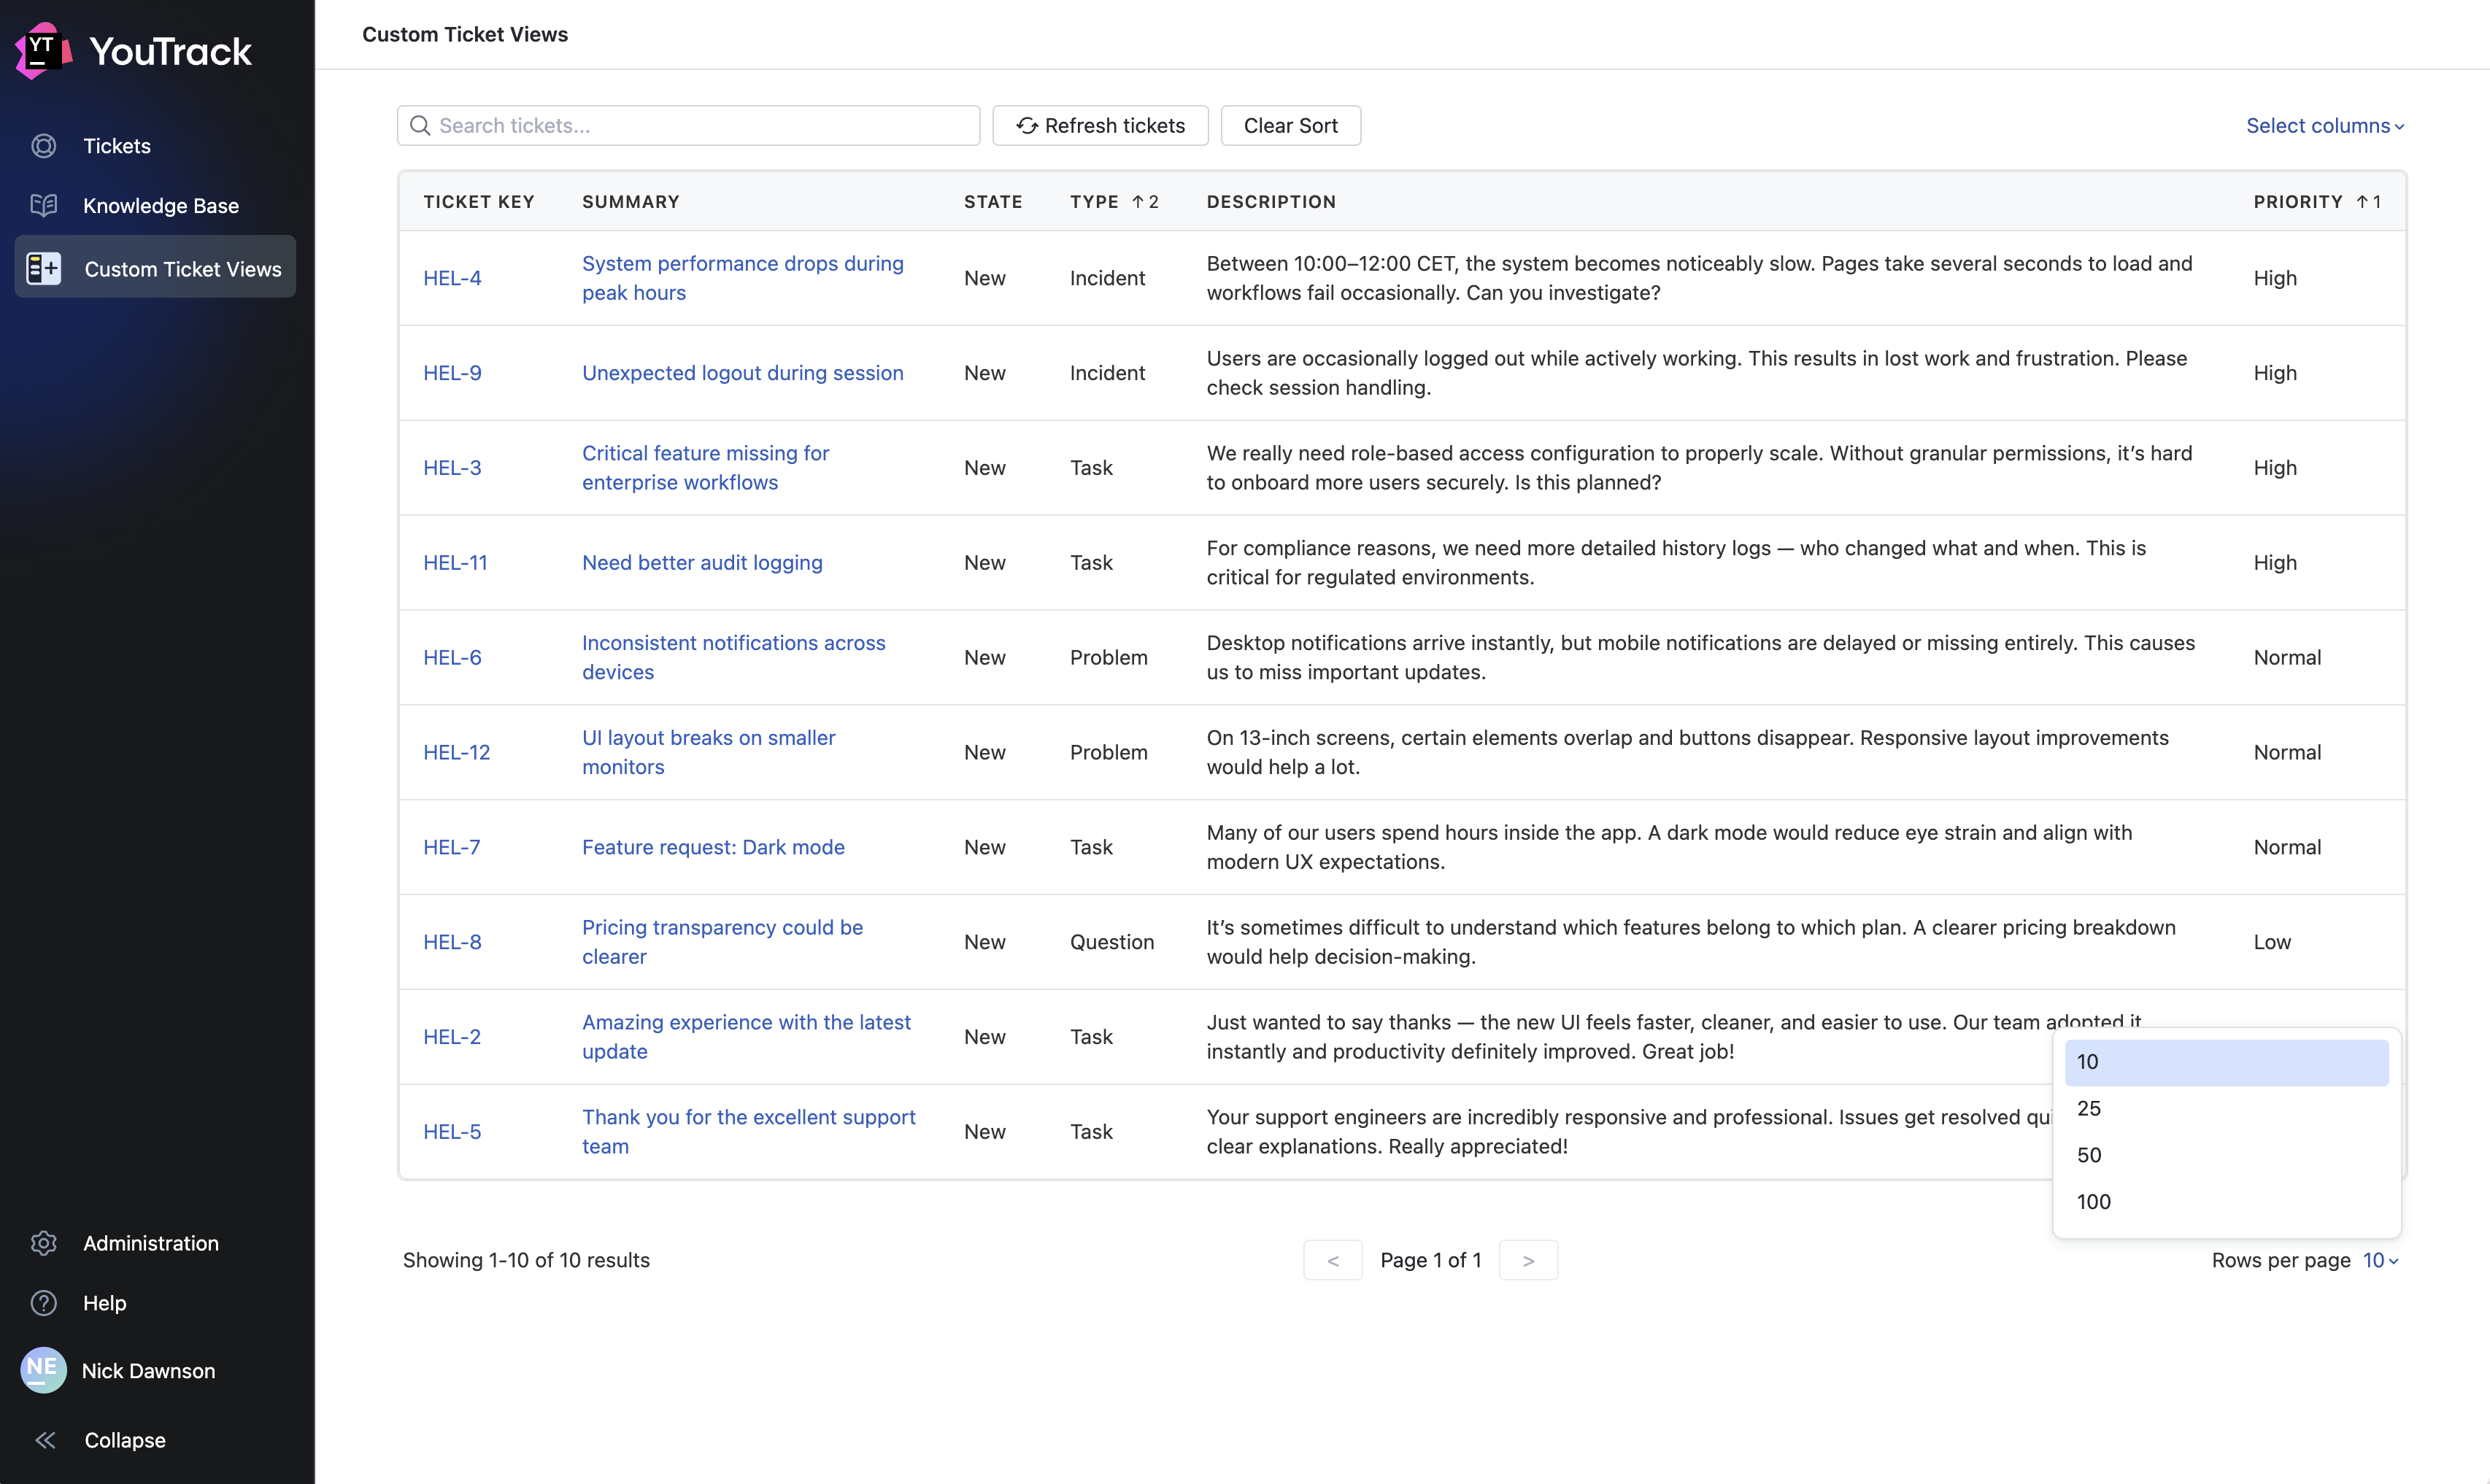The image size is (2490, 1484).
Task: Click the Help question mark icon
Action: [x=44, y=1303]
